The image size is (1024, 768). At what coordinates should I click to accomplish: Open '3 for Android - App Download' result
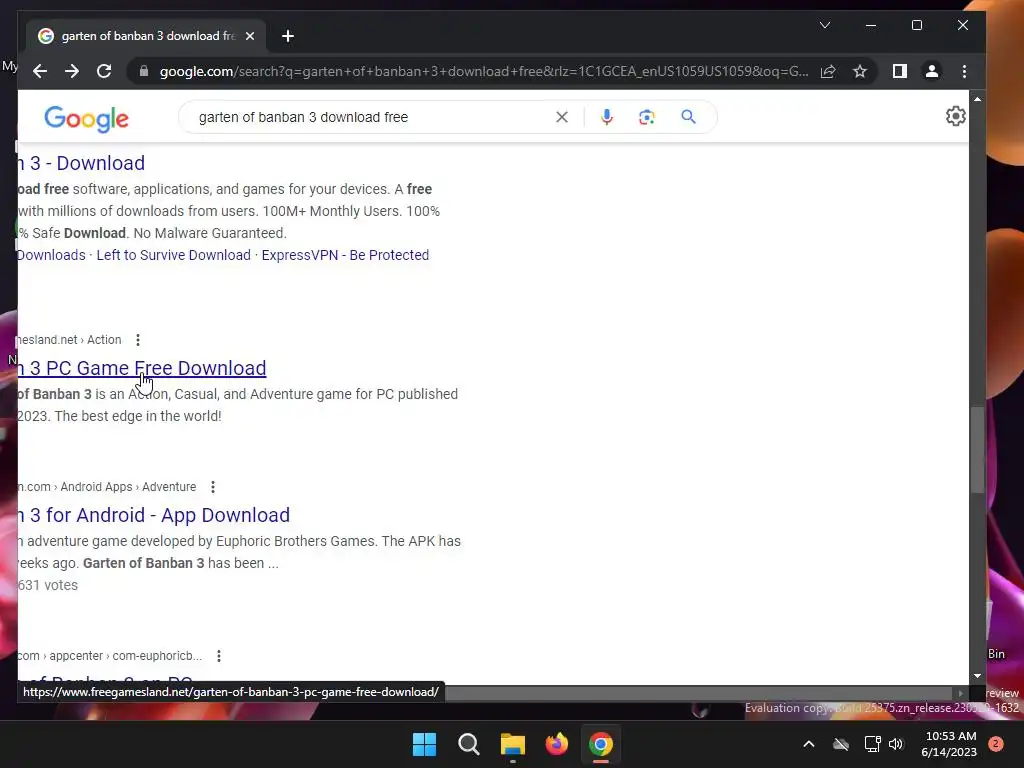click(154, 515)
